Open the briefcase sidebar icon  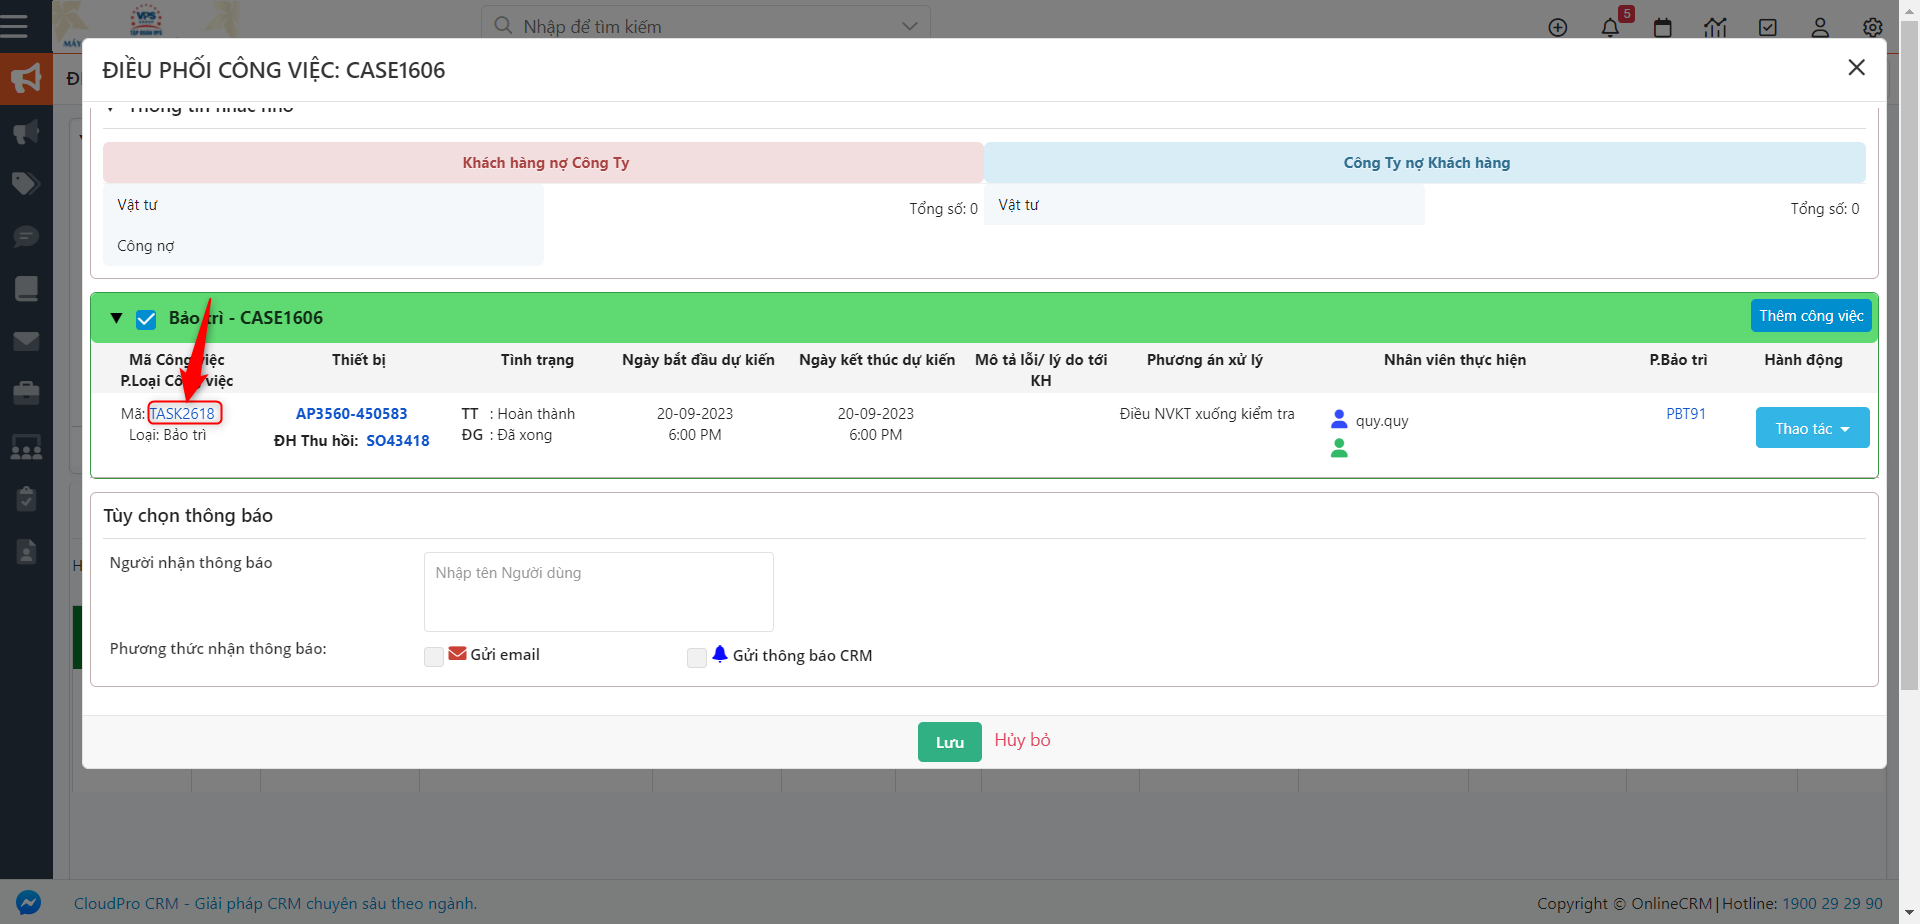(x=26, y=393)
